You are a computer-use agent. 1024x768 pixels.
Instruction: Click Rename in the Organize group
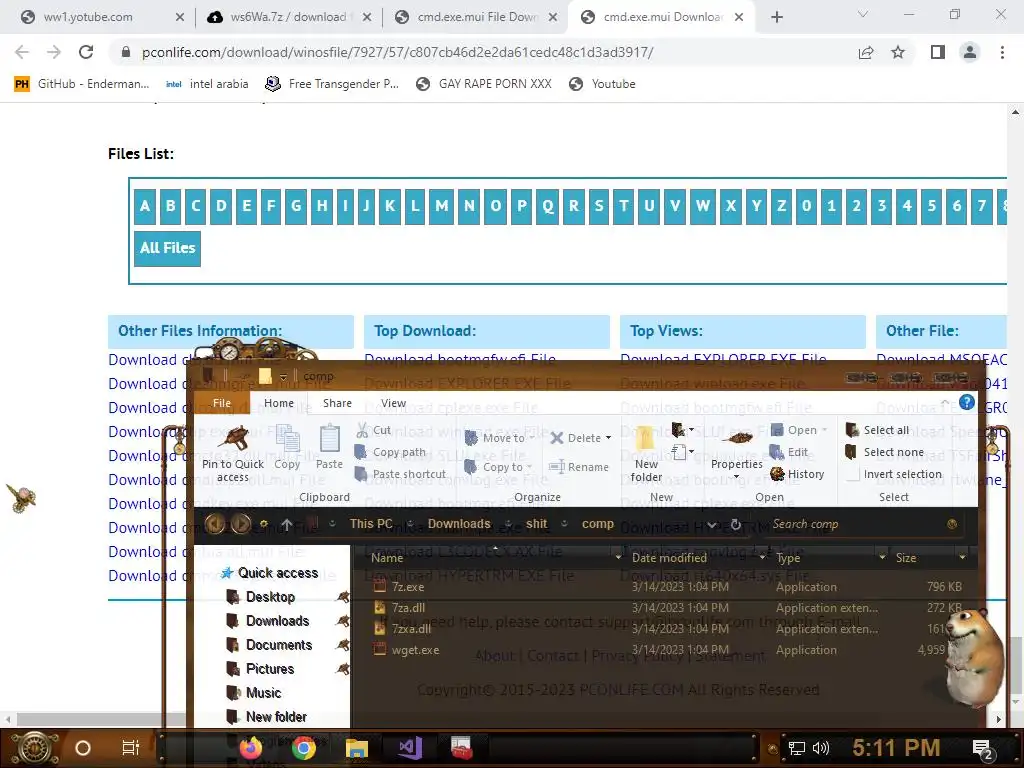click(579, 467)
